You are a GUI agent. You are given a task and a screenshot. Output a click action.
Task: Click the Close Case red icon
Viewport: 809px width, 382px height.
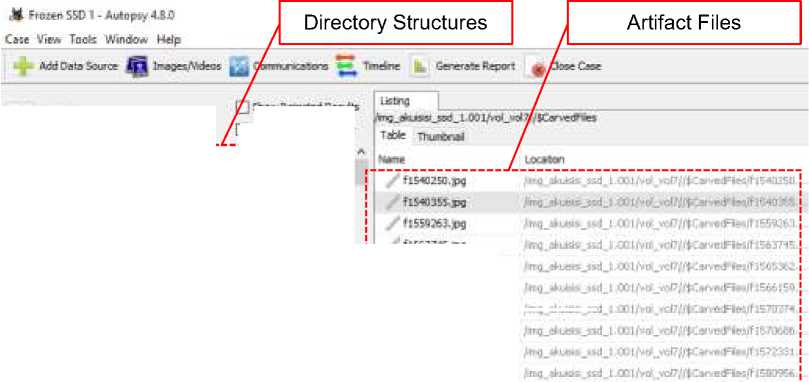coord(537,67)
